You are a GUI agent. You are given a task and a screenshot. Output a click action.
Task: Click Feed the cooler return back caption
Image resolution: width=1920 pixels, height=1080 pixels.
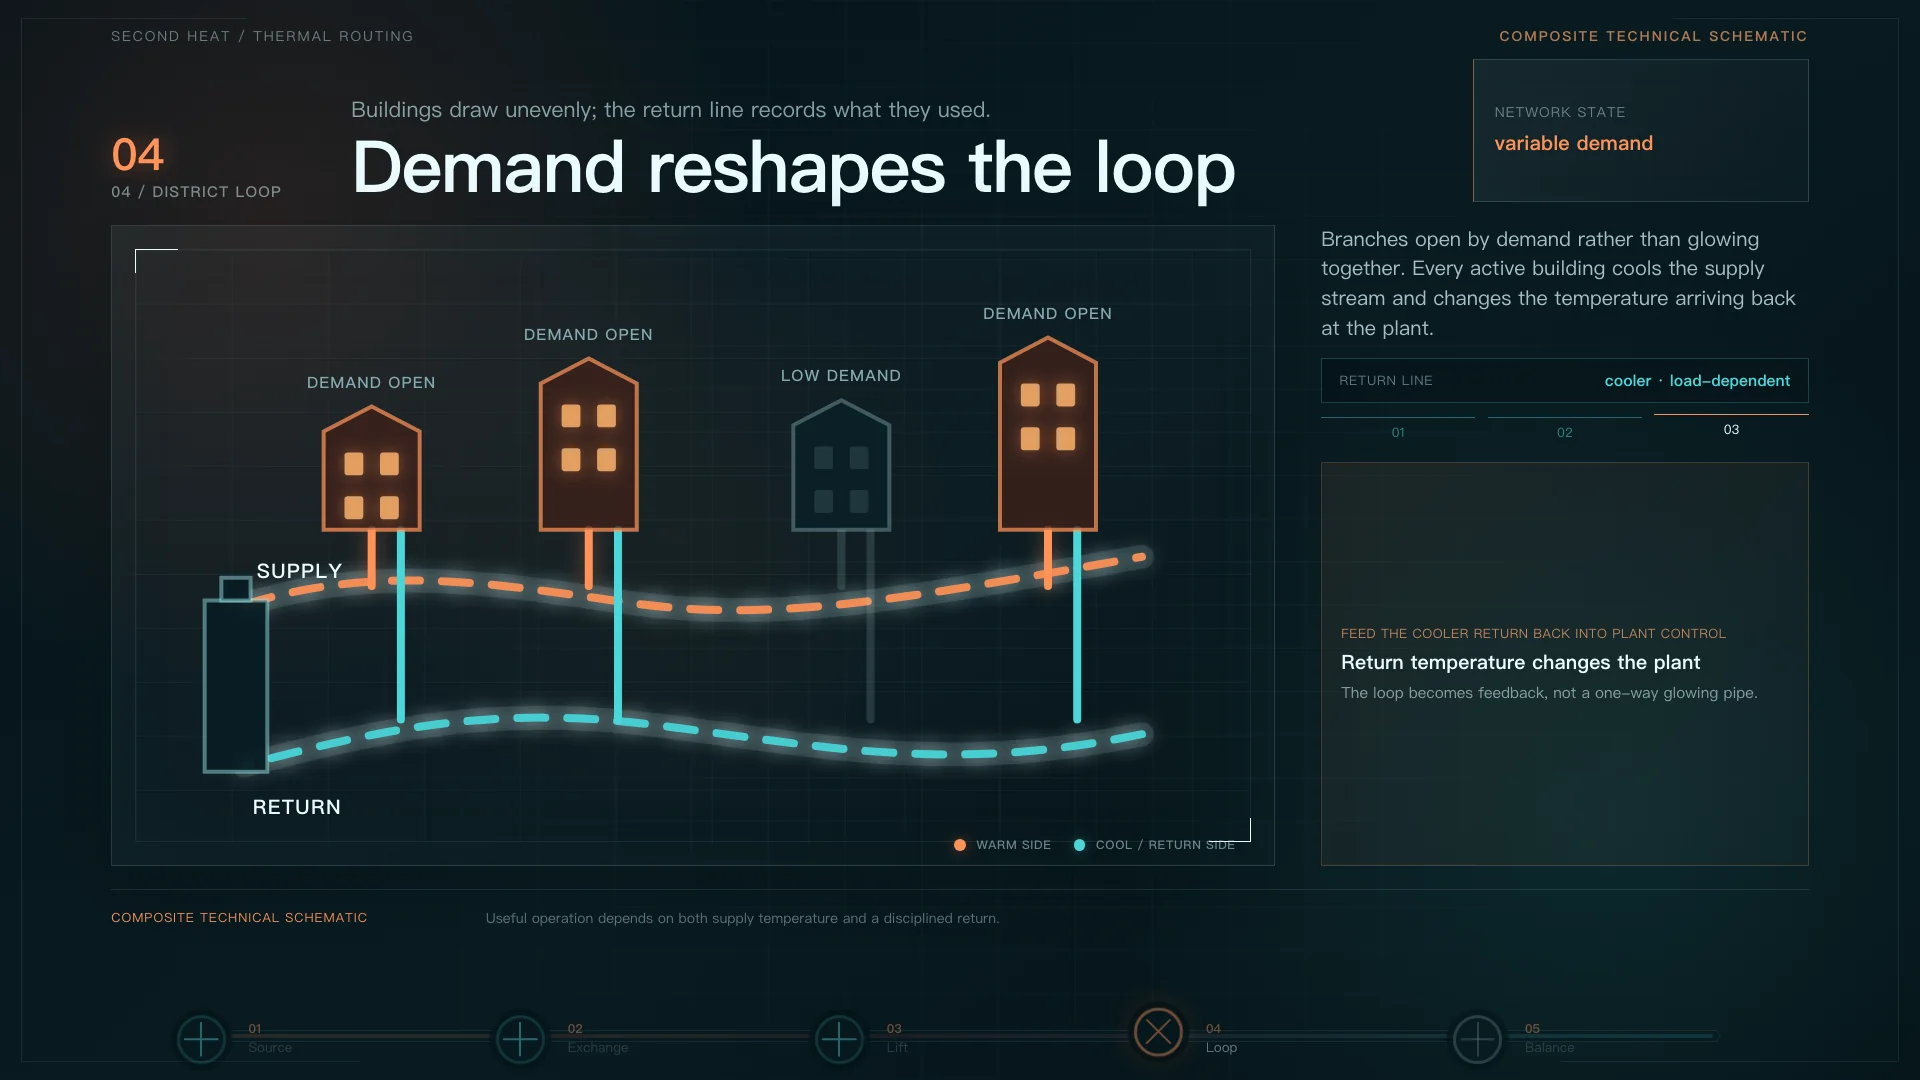(1533, 634)
